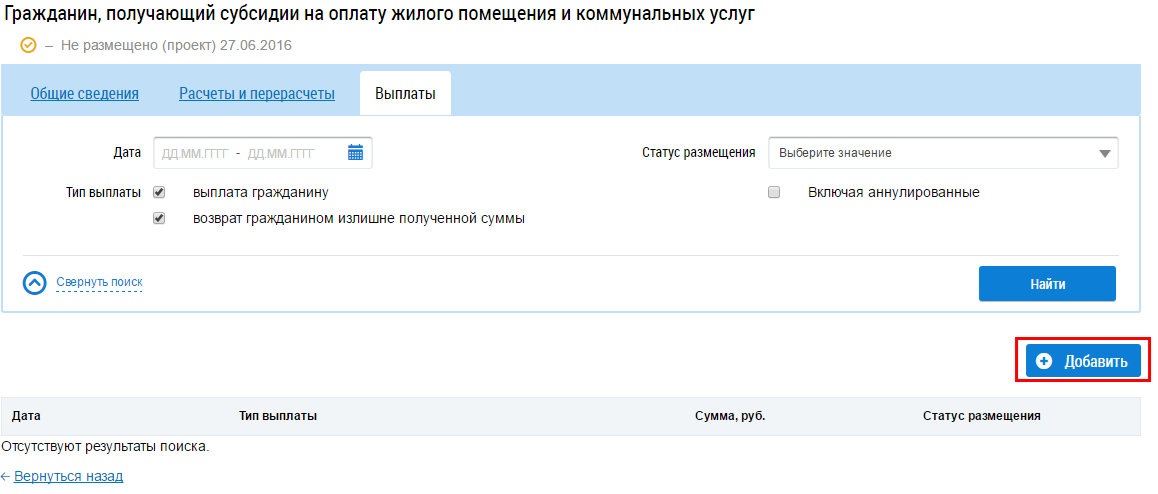The height and width of the screenshot is (494, 1158).
Task: Click the "Тип выплаты" table column header
Action: pyautogui.click(x=278, y=416)
